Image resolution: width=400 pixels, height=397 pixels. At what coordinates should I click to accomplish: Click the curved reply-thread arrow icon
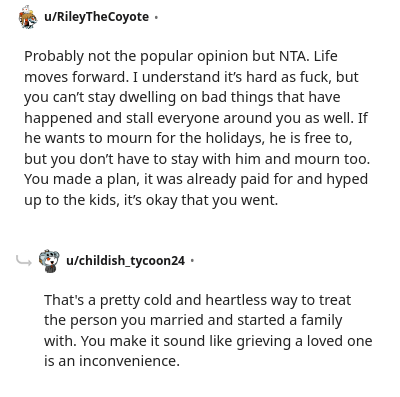coord(24,261)
